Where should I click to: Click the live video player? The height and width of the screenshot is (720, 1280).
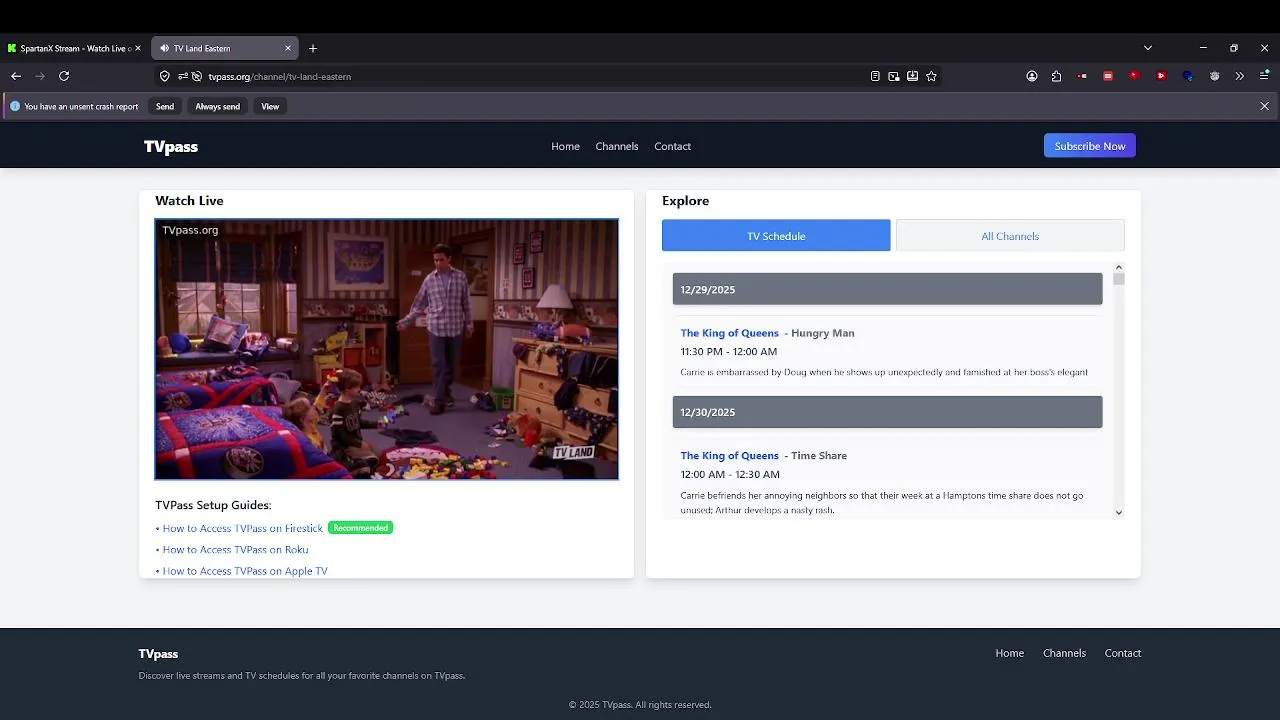pyautogui.click(x=387, y=349)
